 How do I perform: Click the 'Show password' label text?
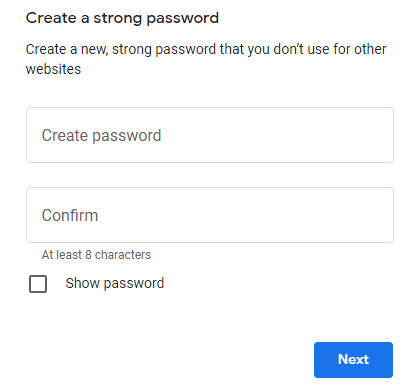[x=115, y=283]
